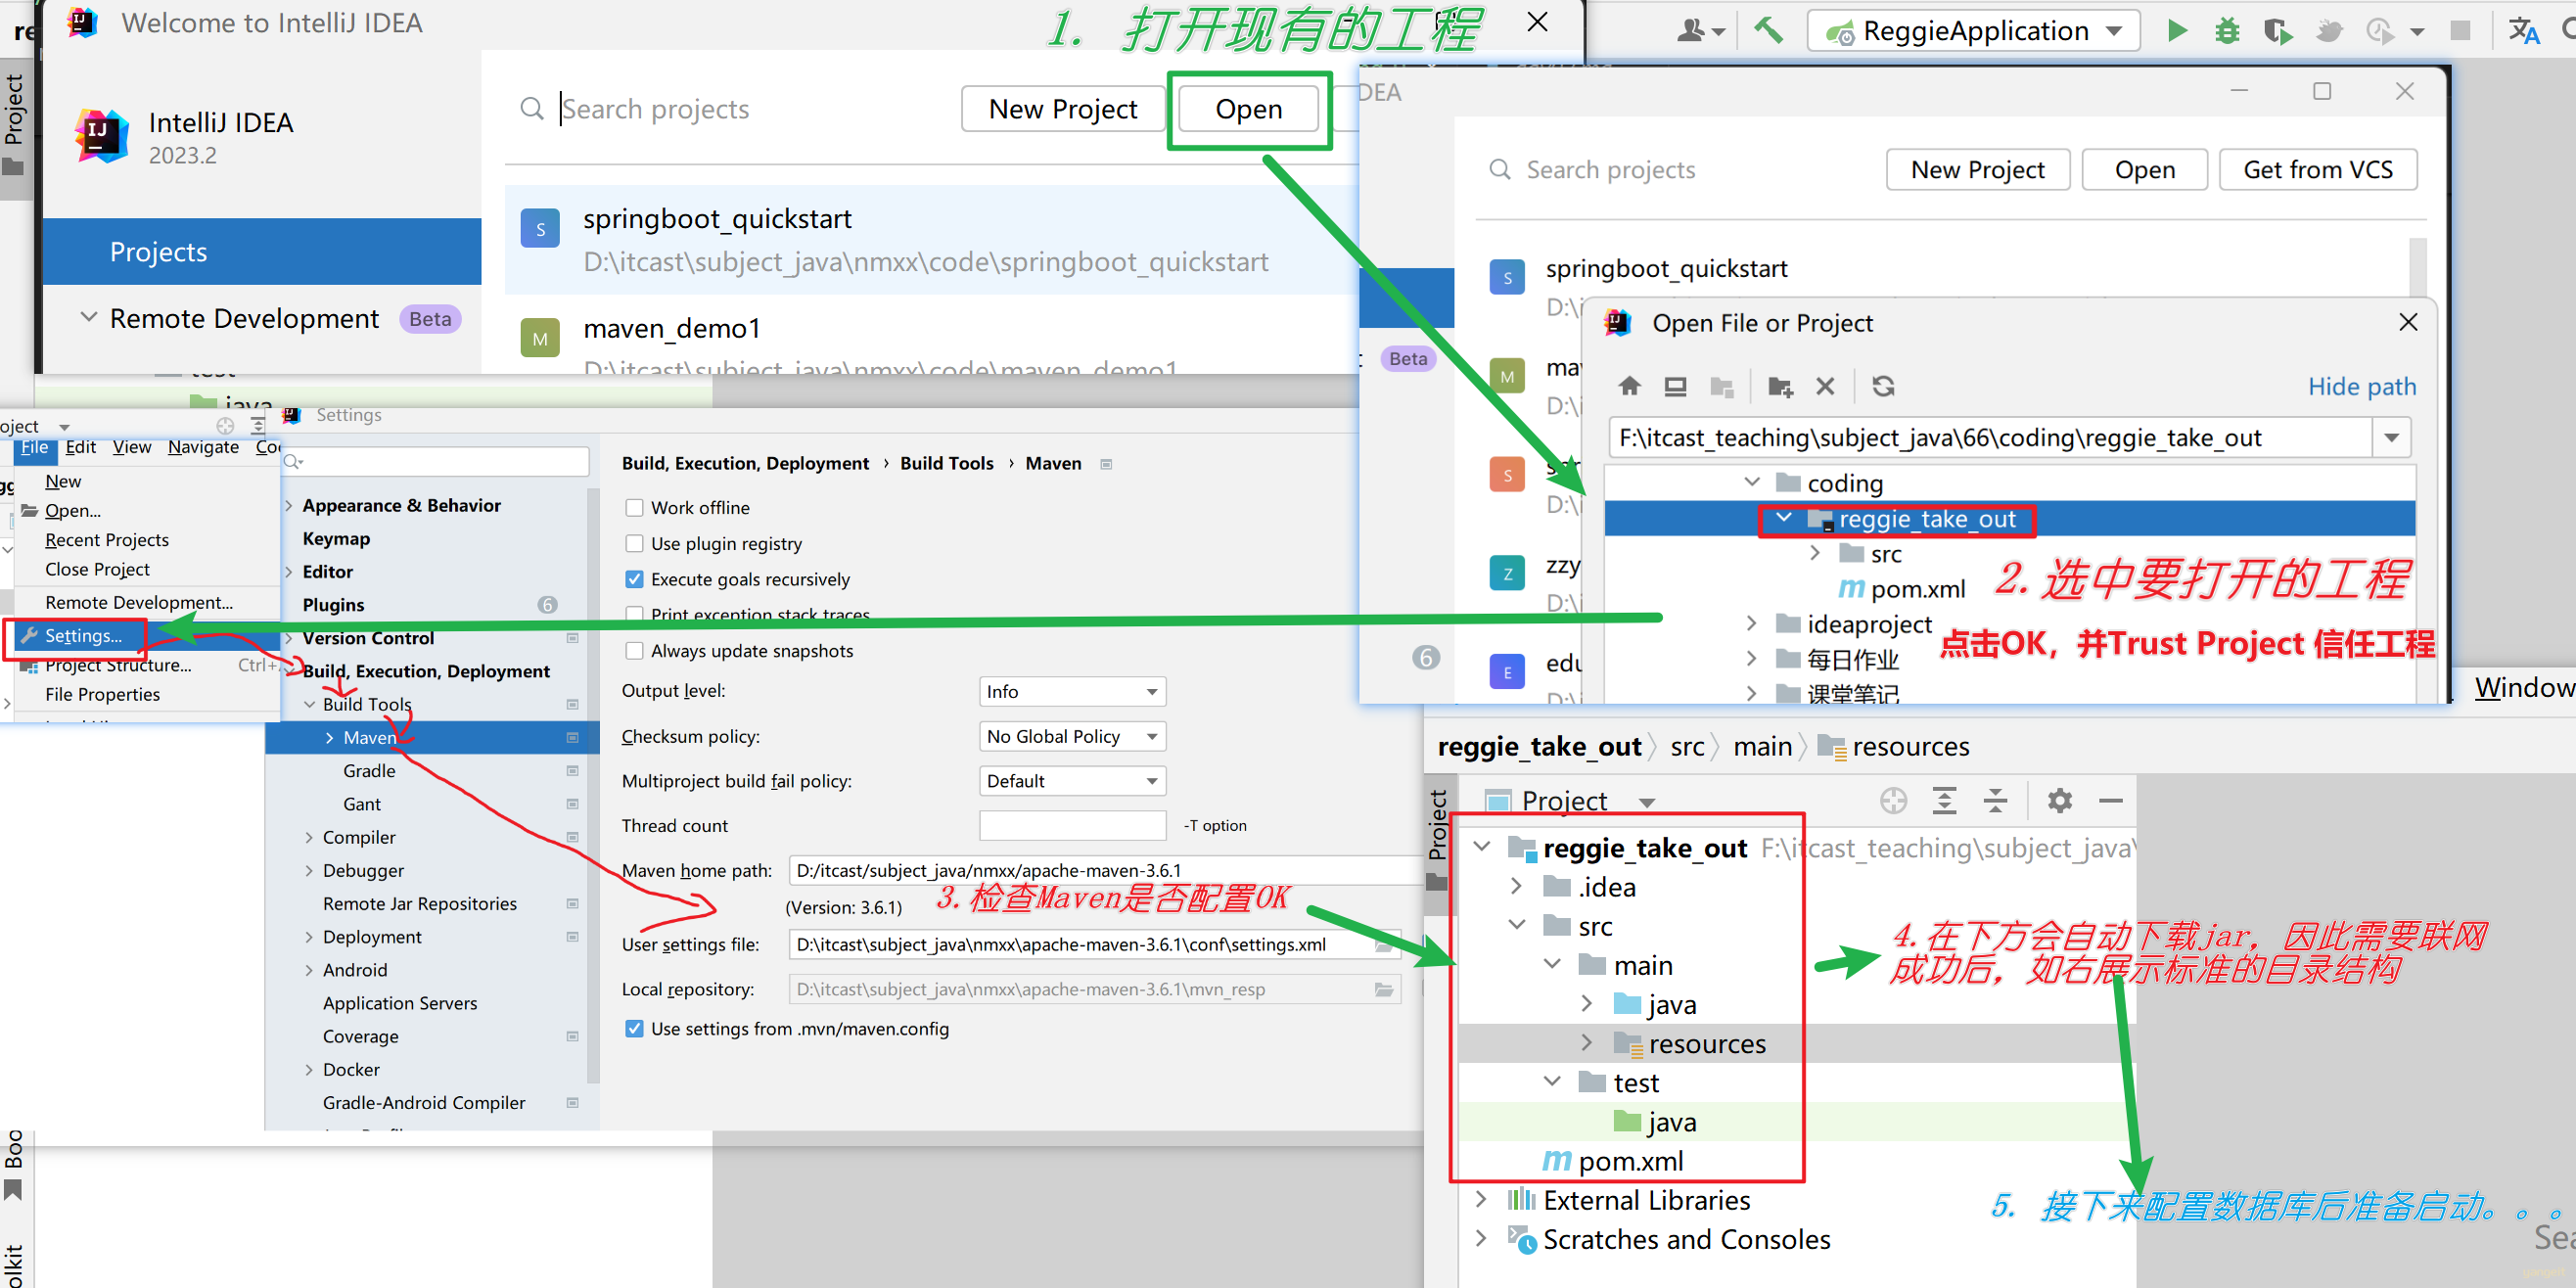Toggle Use settings from .mvn/maven.config

coord(634,1029)
